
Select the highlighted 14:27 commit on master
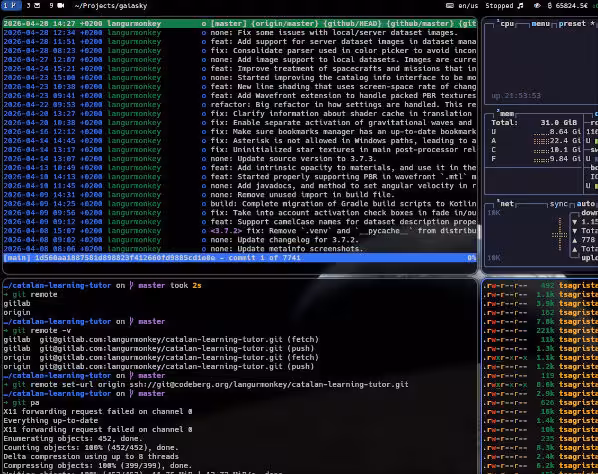[x=240, y=24]
